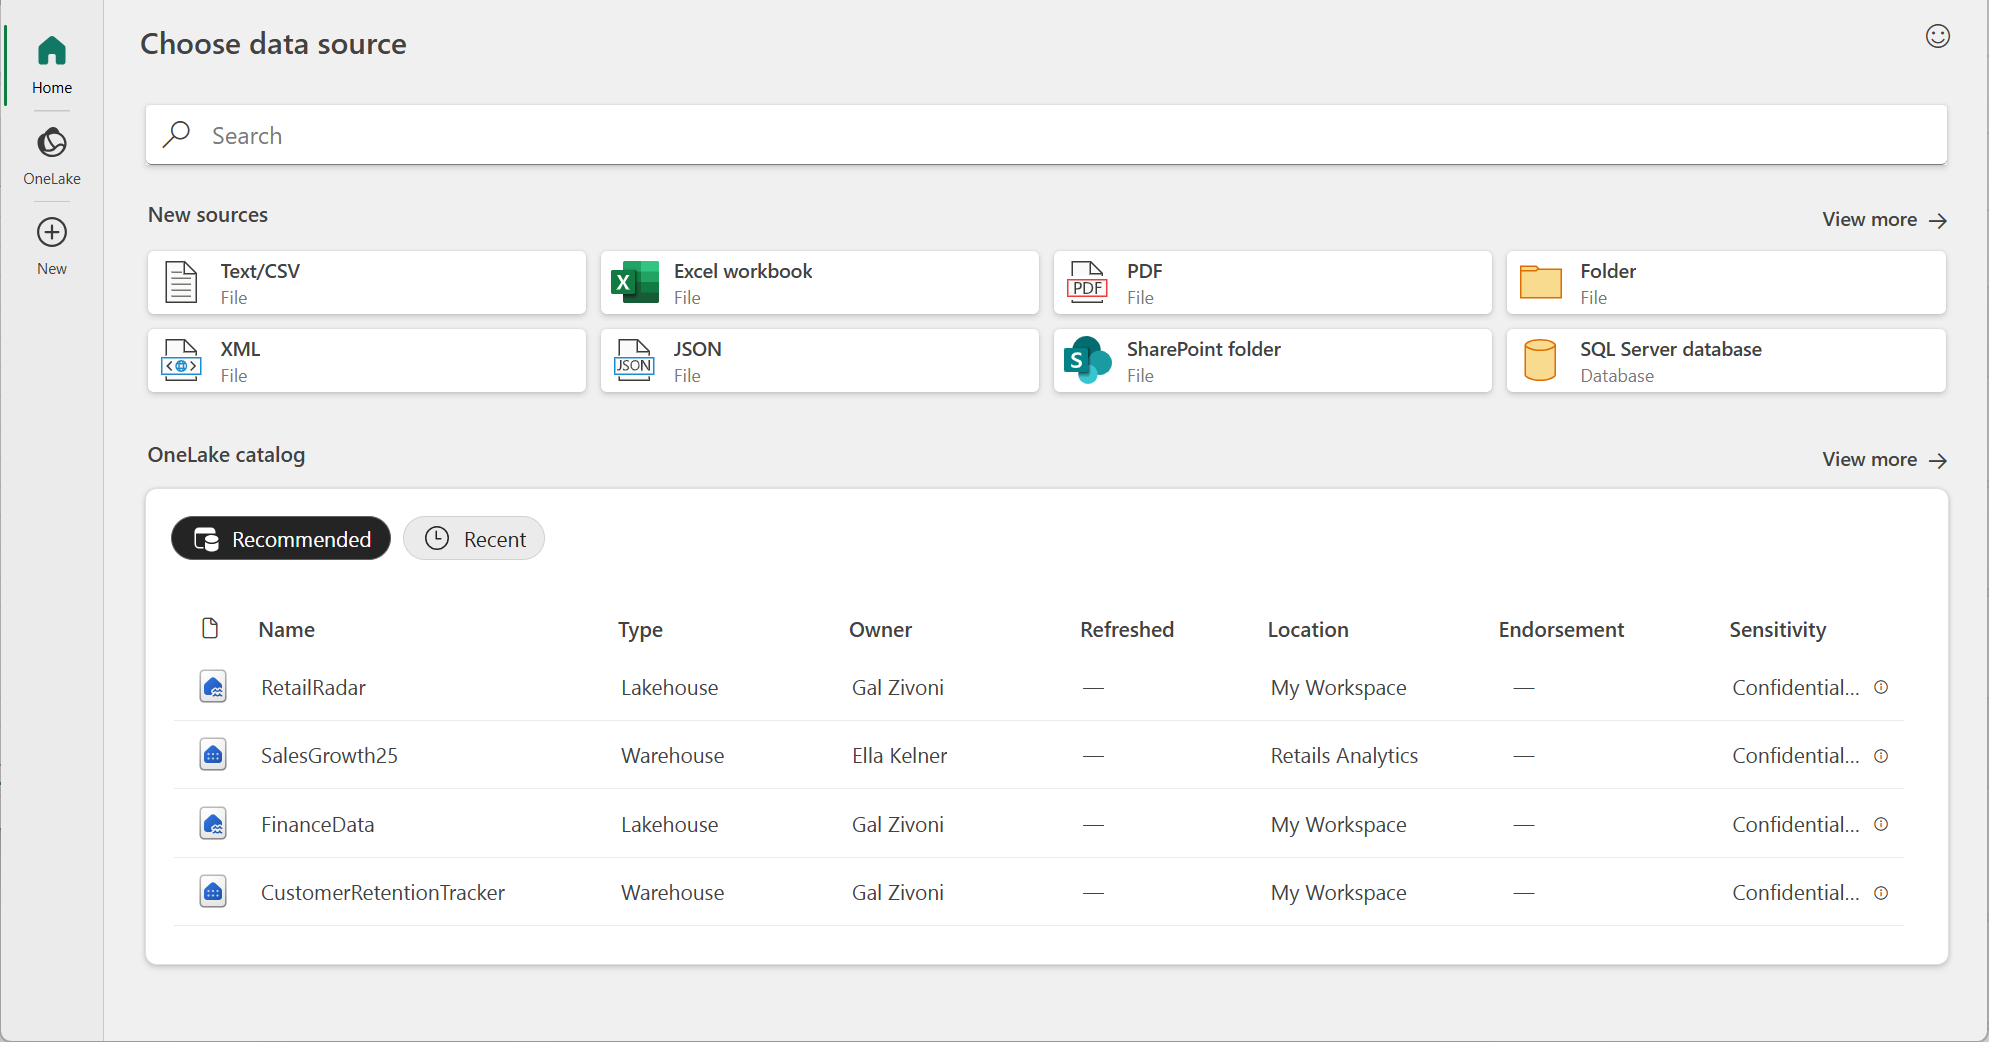Click the New plus icon in sidebar
The image size is (1989, 1042).
52,232
